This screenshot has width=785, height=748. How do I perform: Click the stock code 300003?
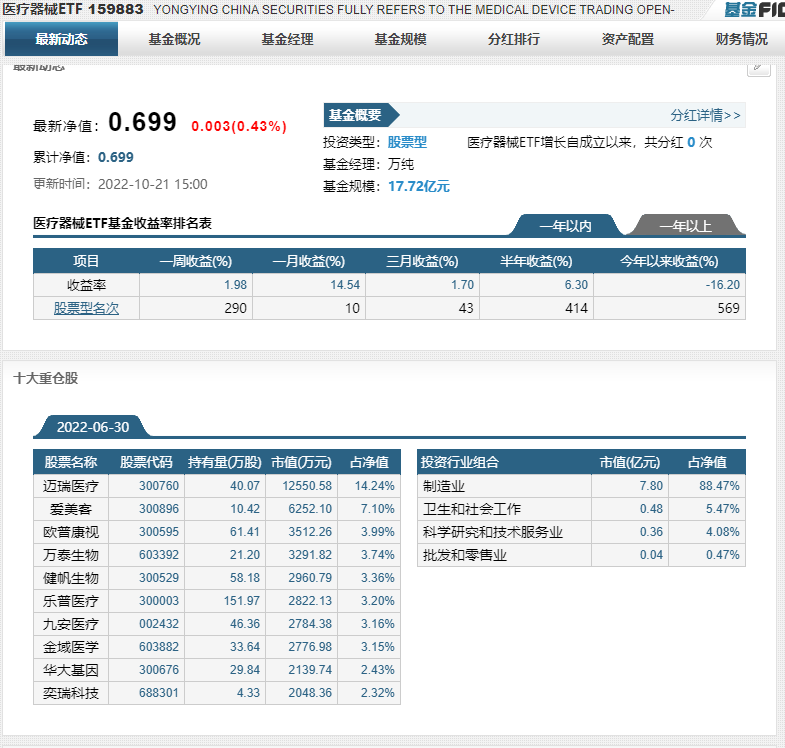click(x=159, y=601)
